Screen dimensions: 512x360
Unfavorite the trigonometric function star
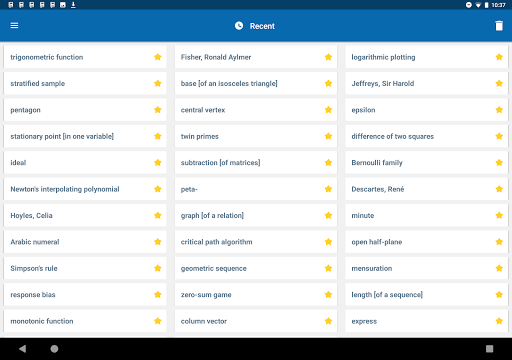pos(158,57)
